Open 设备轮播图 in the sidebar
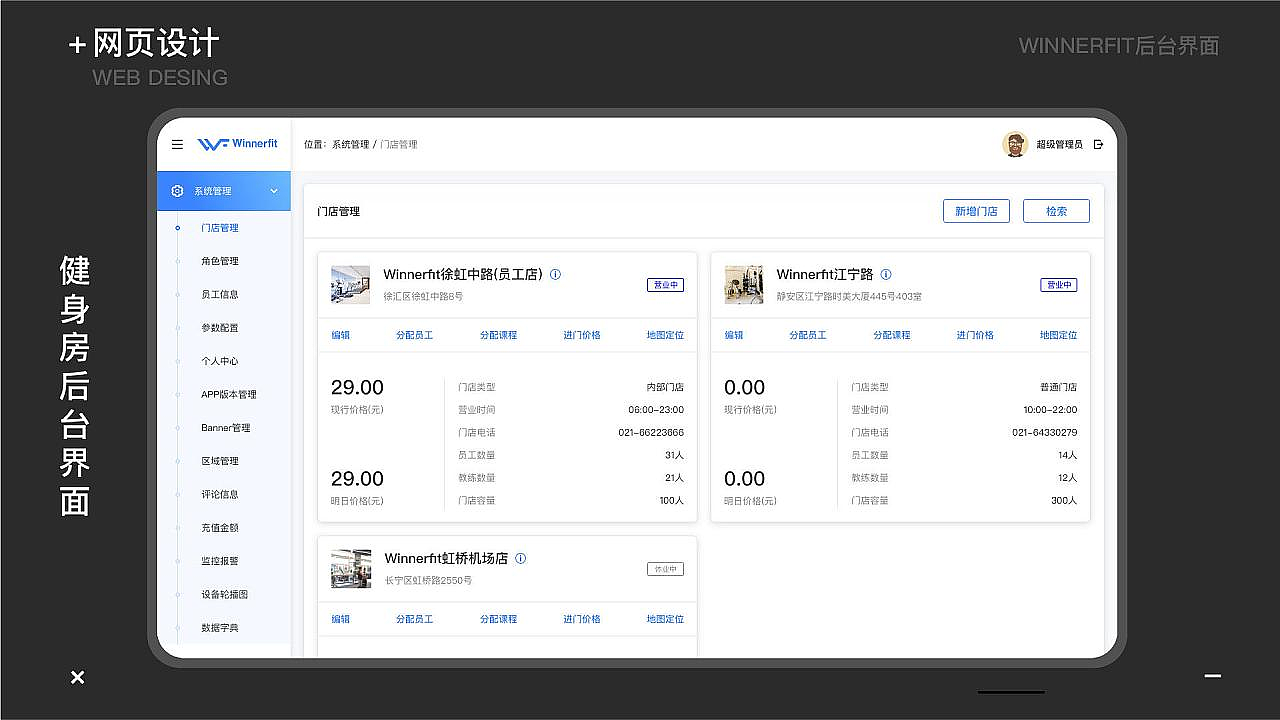 [x=225, y=594]
